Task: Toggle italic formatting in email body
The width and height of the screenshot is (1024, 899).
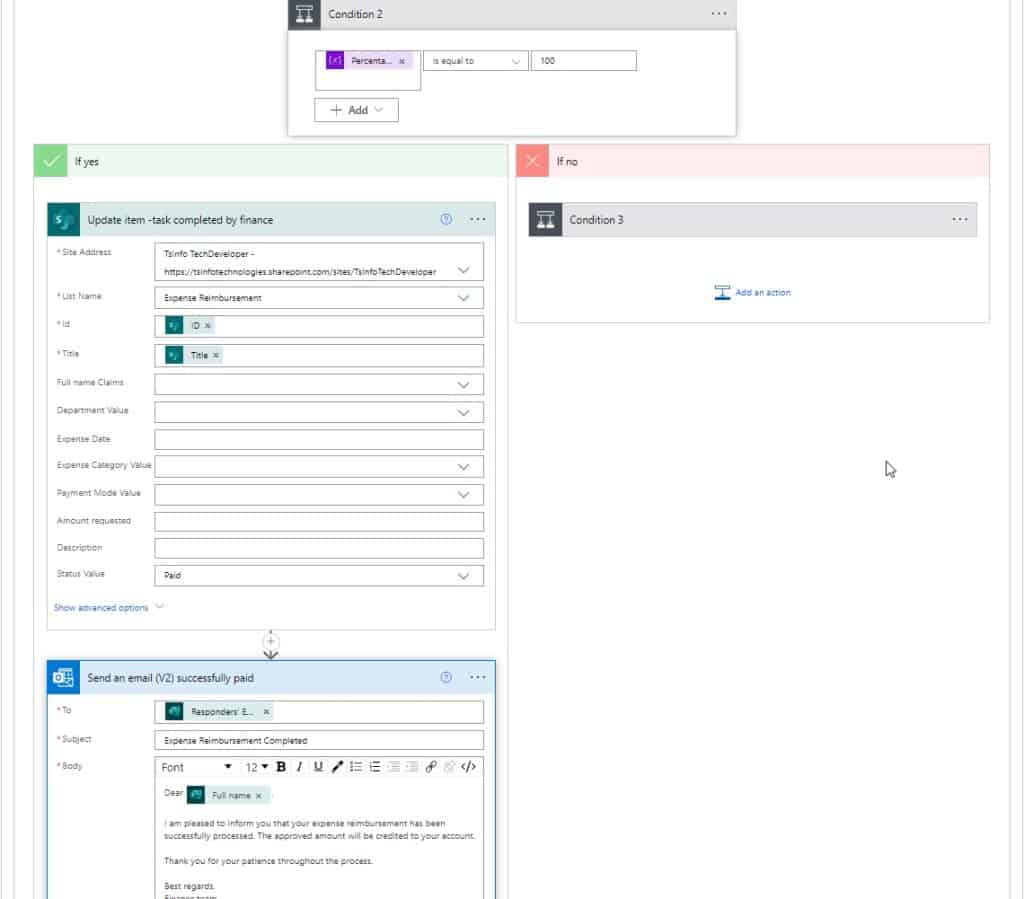Action: [299, 766]
